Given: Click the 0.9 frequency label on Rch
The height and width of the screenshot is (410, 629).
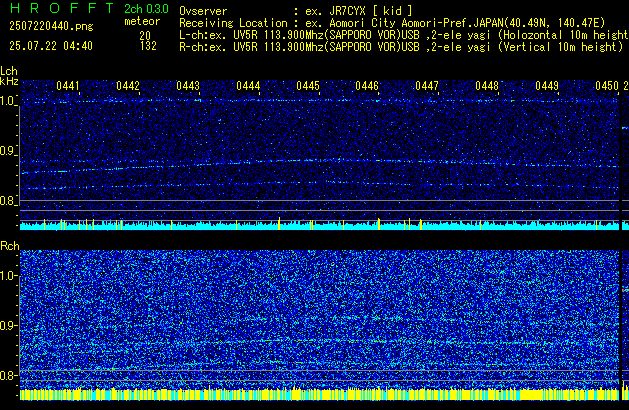Looking at the screenshot, I should [8, 325].
